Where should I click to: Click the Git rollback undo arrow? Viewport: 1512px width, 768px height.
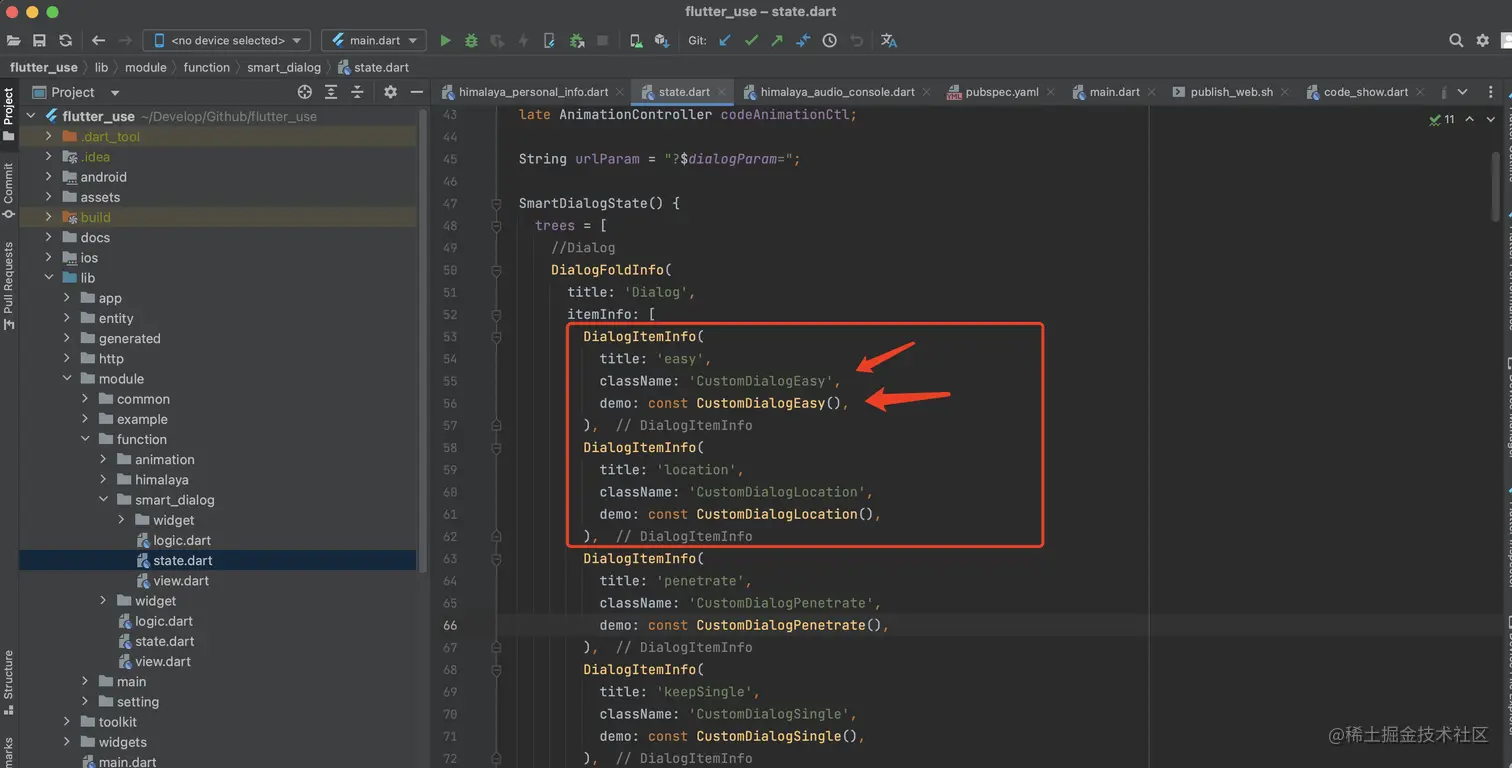click(856, 40)
